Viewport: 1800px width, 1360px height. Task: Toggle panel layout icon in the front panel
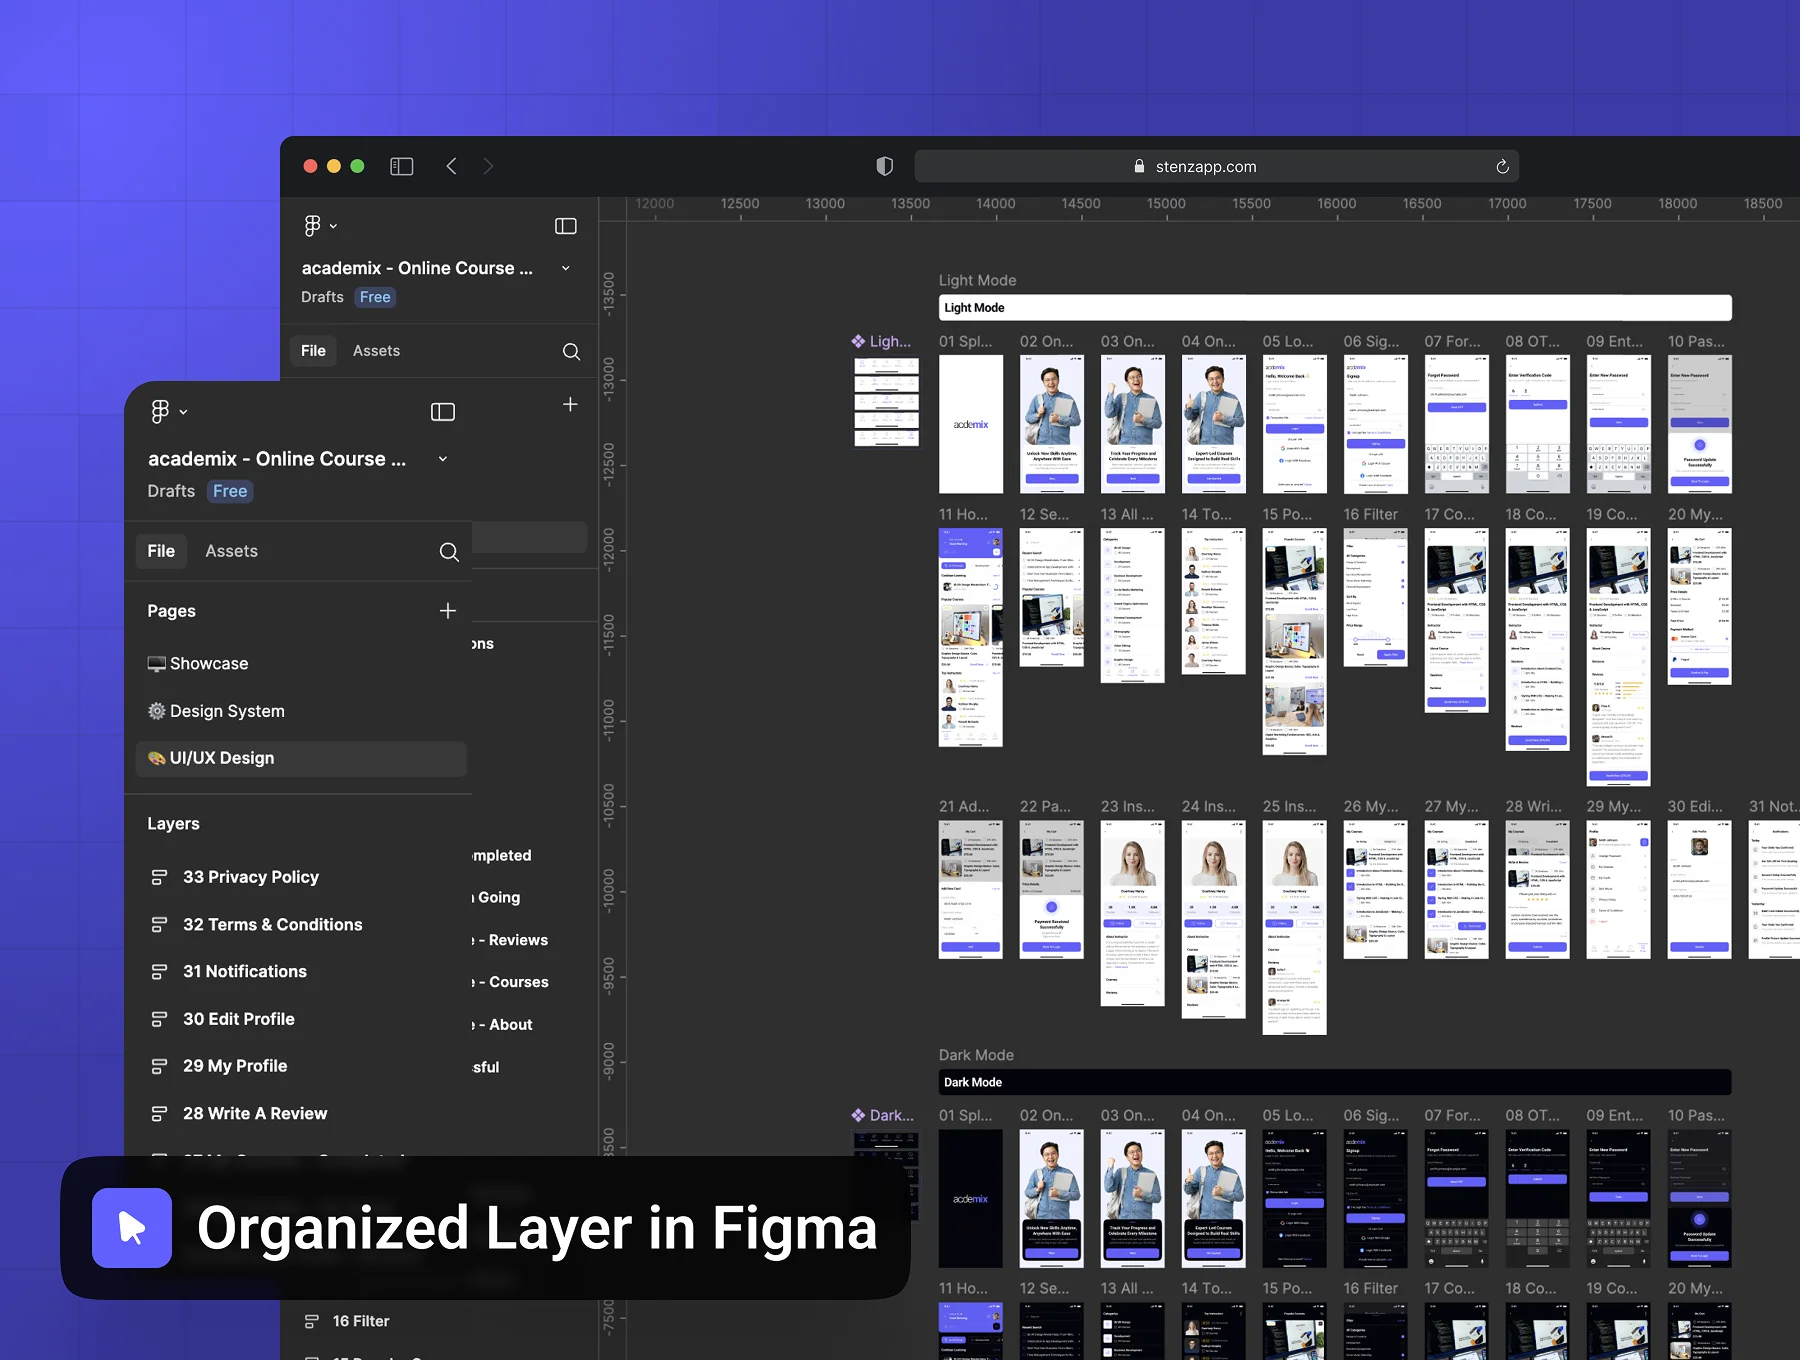(x=443, y=412)
